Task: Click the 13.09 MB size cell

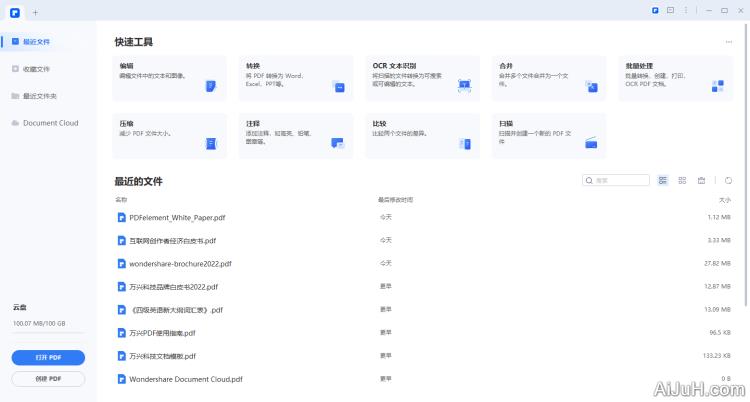Action: [717, 310]
